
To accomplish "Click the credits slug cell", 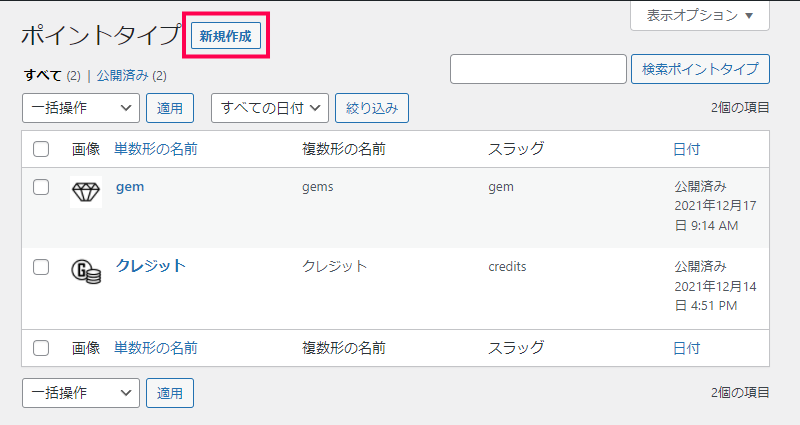I will [507, 267].
